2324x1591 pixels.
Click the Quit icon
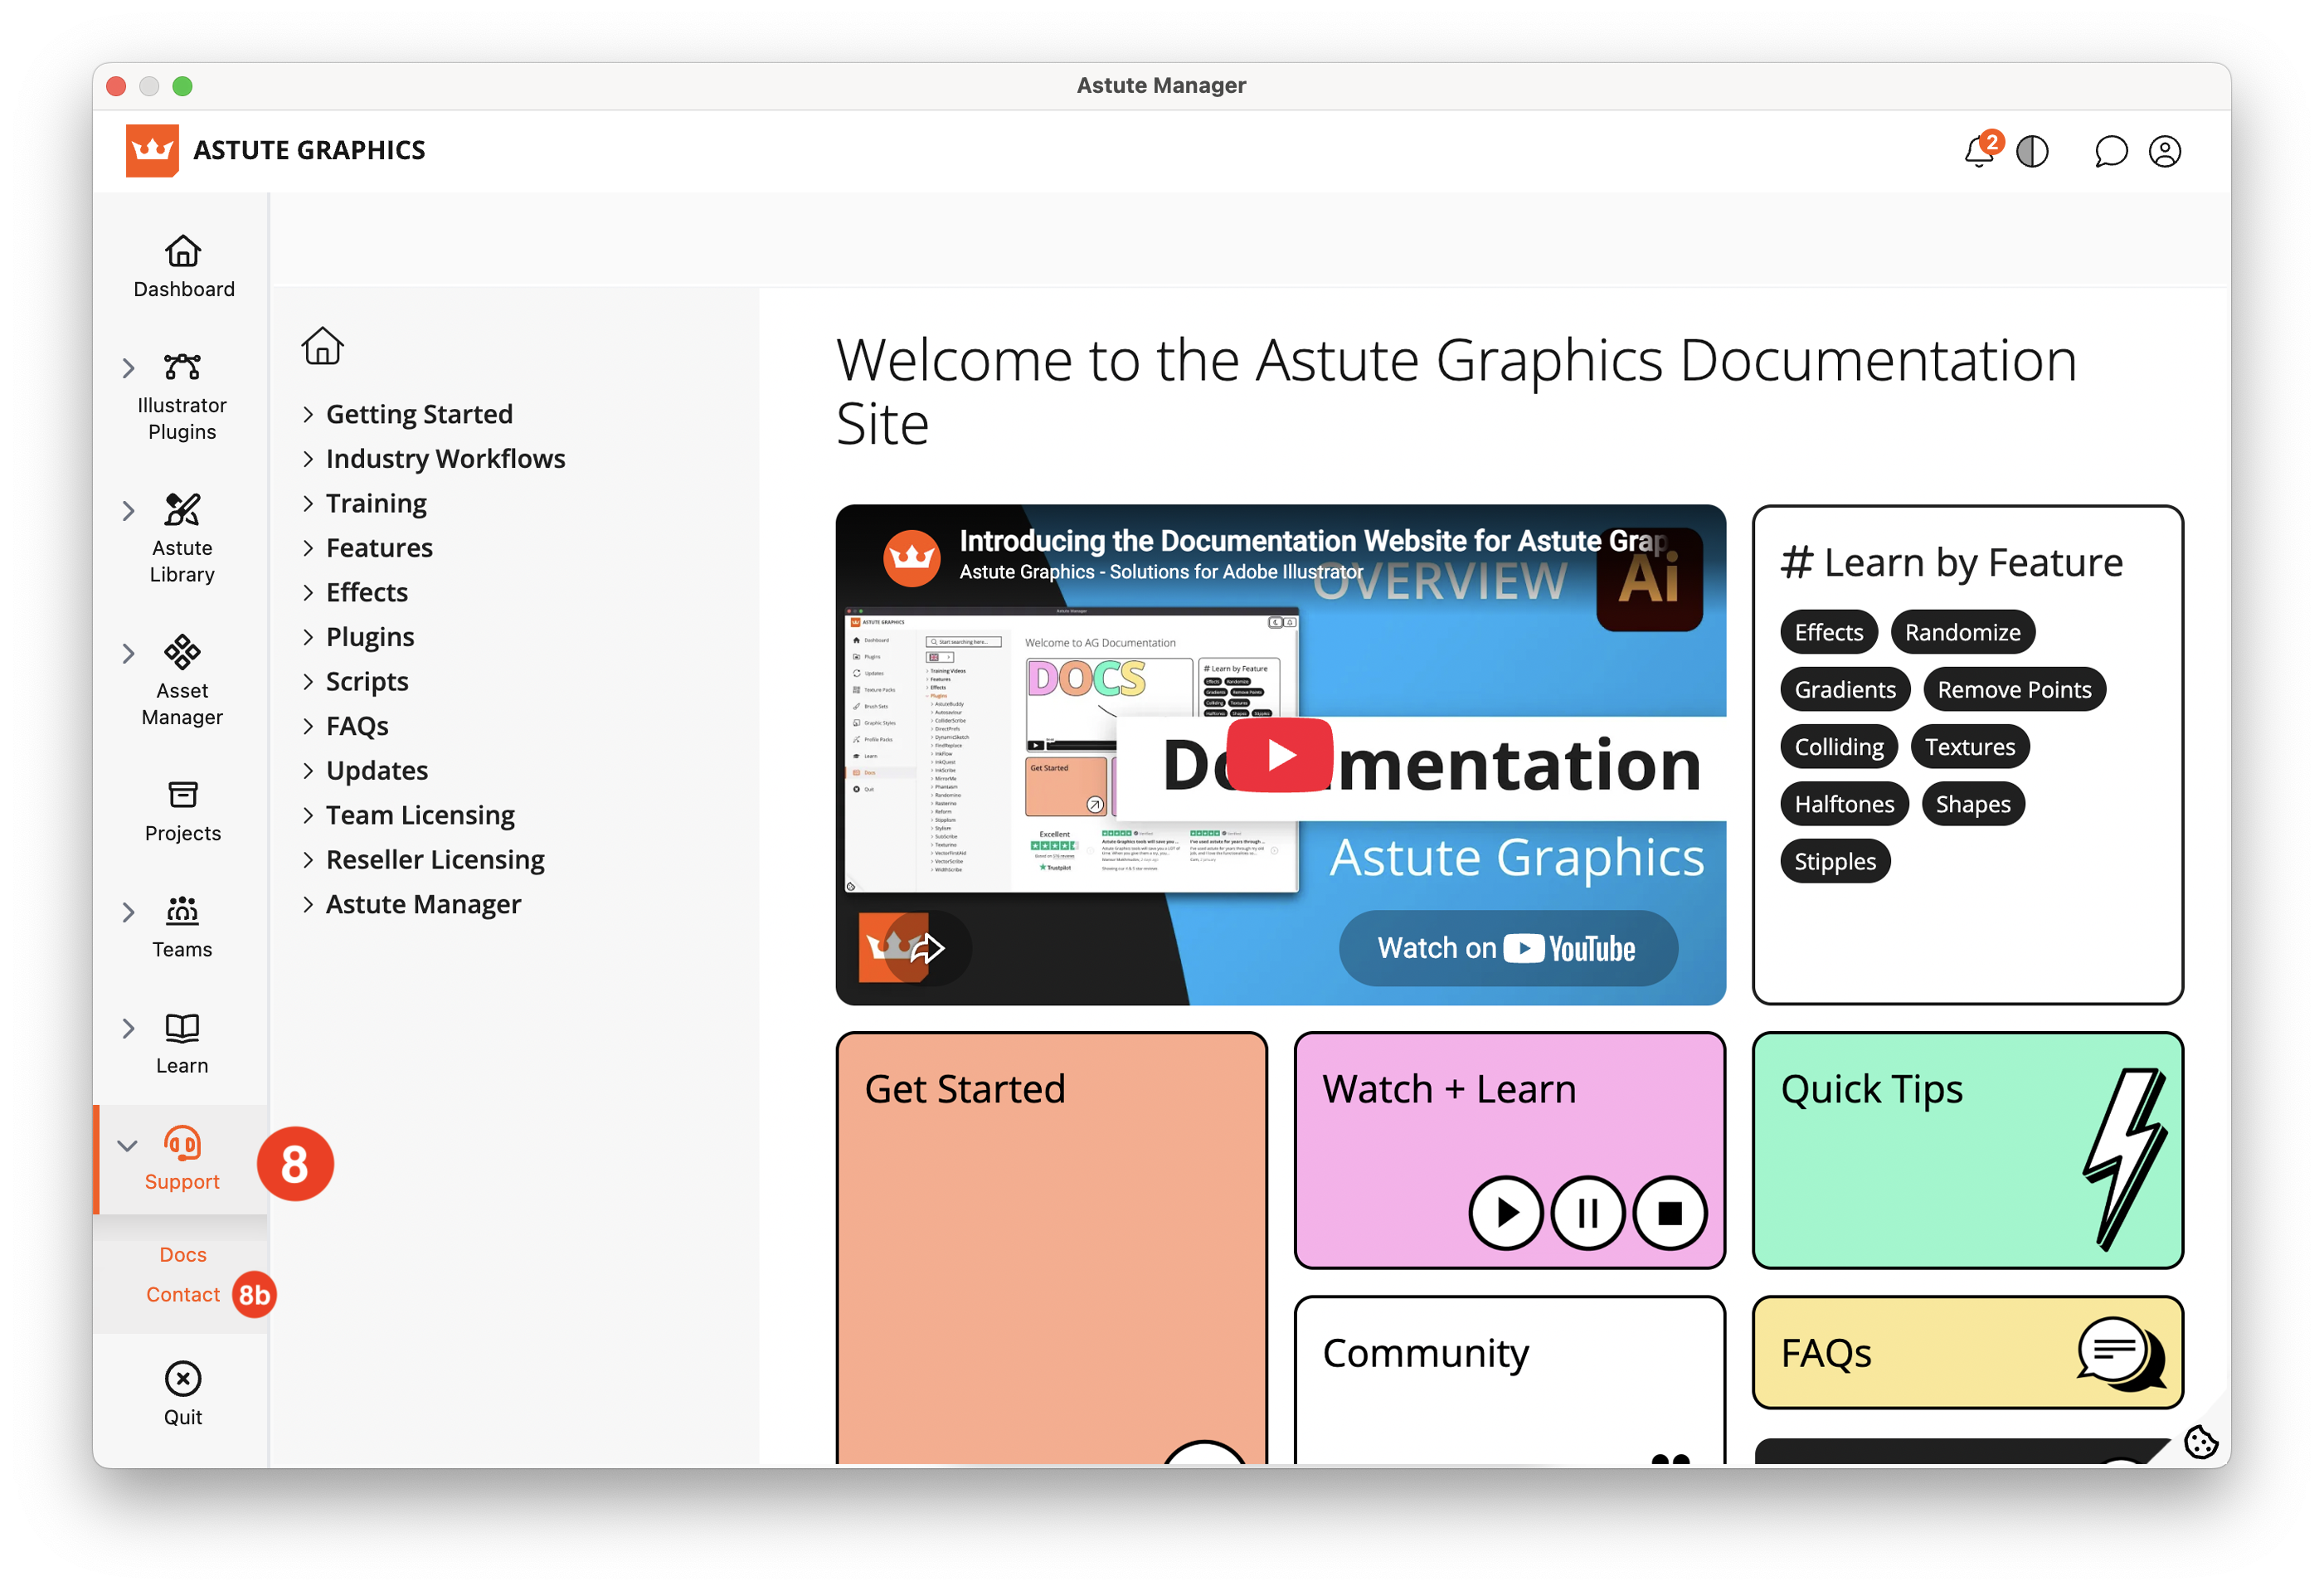(x=183, y=1379)
